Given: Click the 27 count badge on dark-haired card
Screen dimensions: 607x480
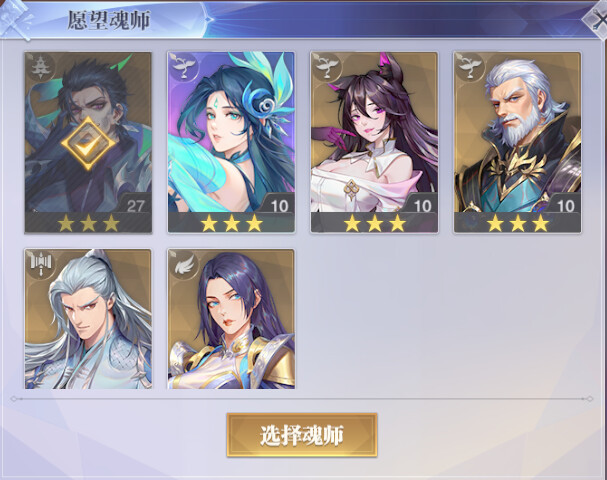Looking at the screenshot, I should [x=135, y=205].
